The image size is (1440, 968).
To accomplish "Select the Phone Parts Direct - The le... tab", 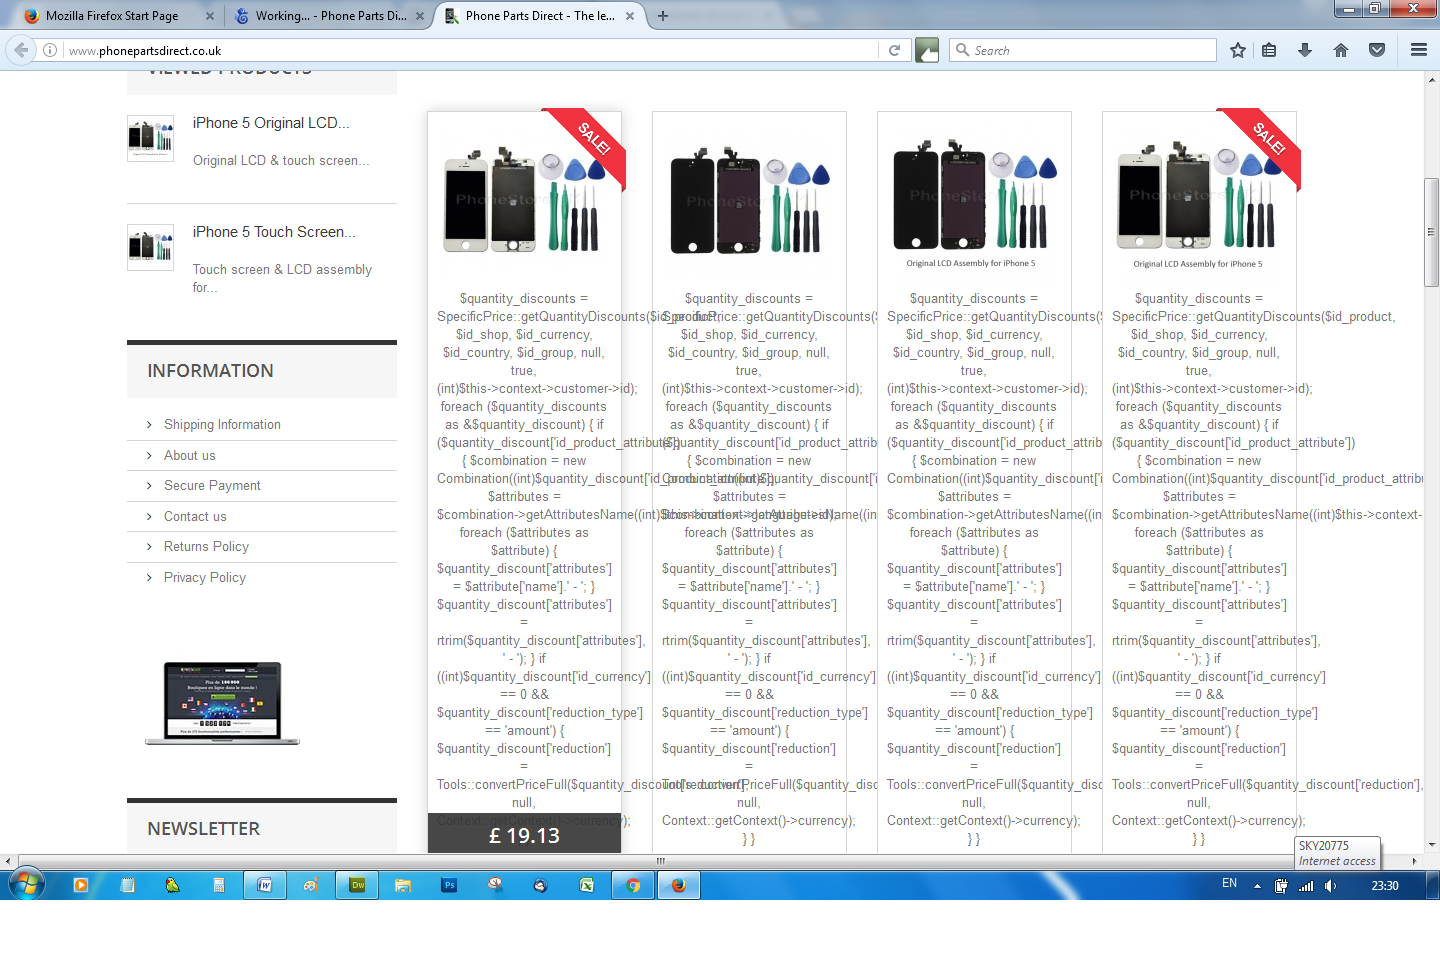I will pos(540,16).
